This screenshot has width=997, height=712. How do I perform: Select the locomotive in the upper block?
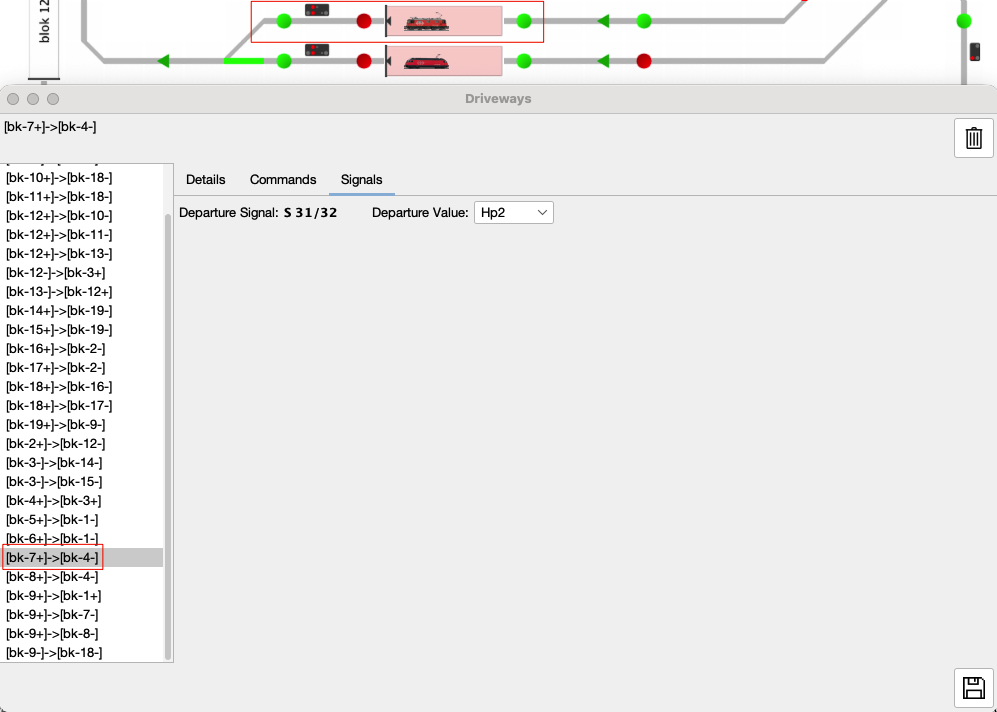coord(426,21)
